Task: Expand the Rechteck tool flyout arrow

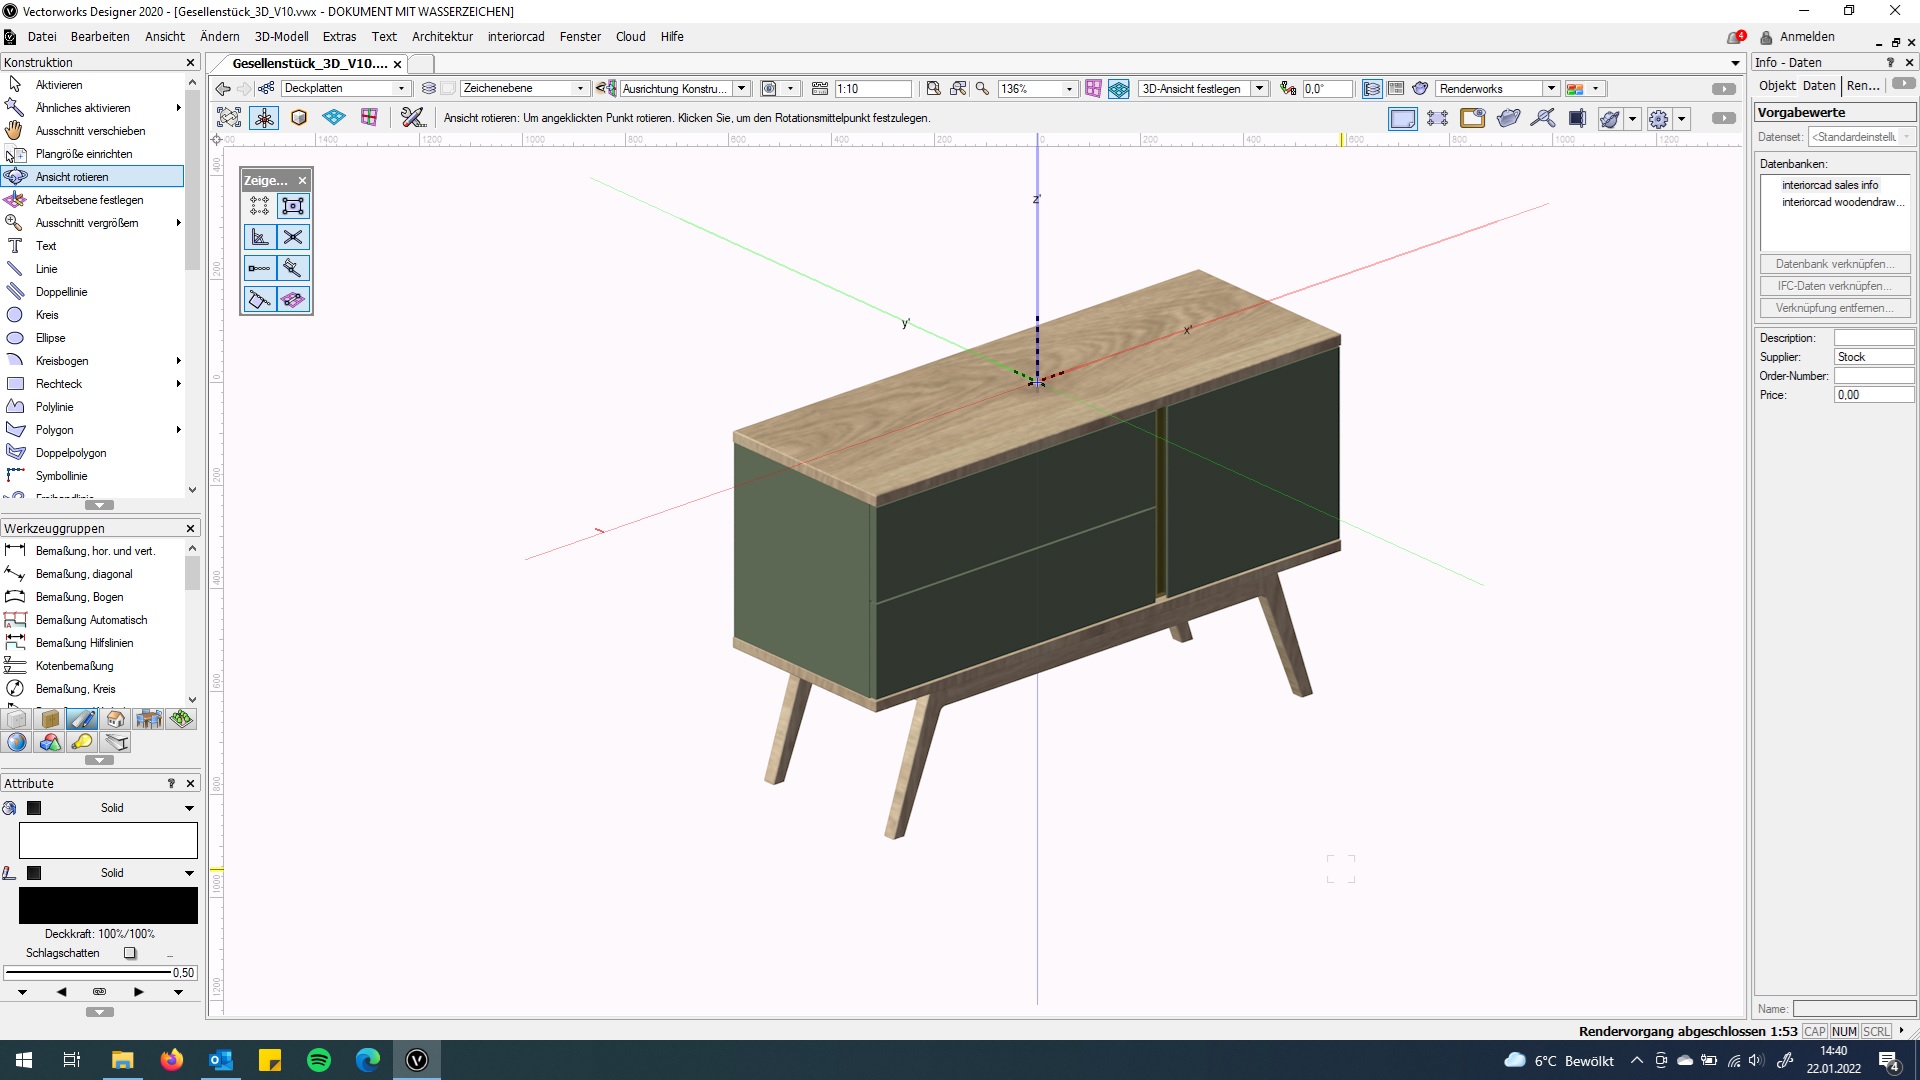Action: coord(178,384)
